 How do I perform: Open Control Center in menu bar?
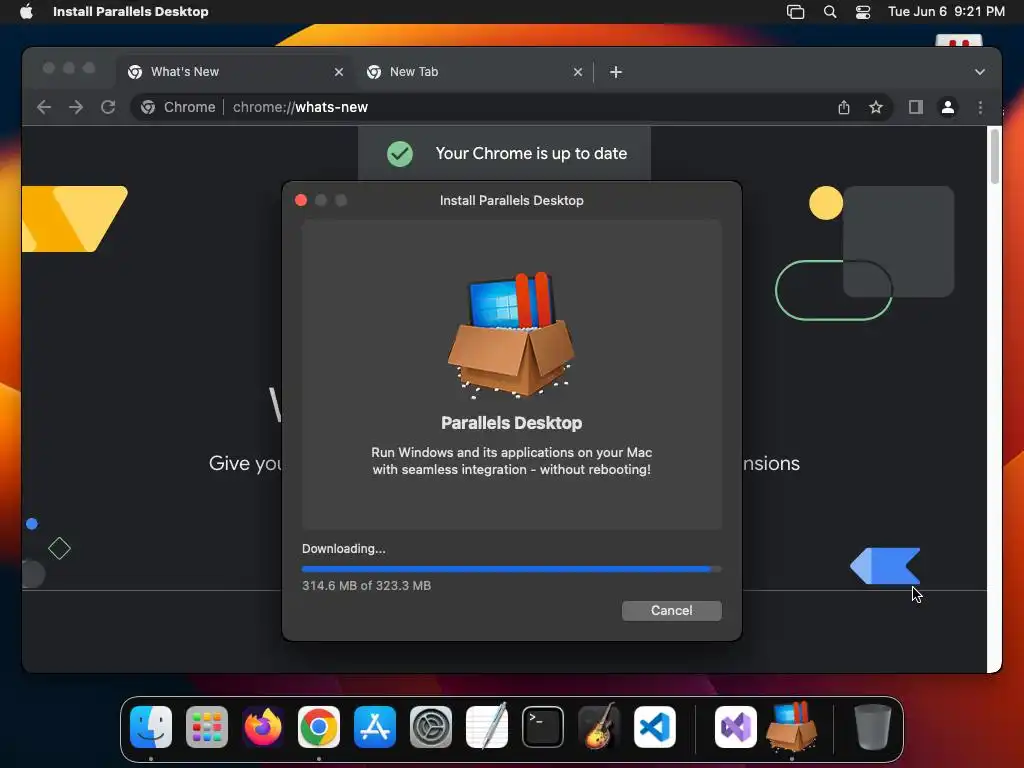pyautogui.click(x=863, y=12)
